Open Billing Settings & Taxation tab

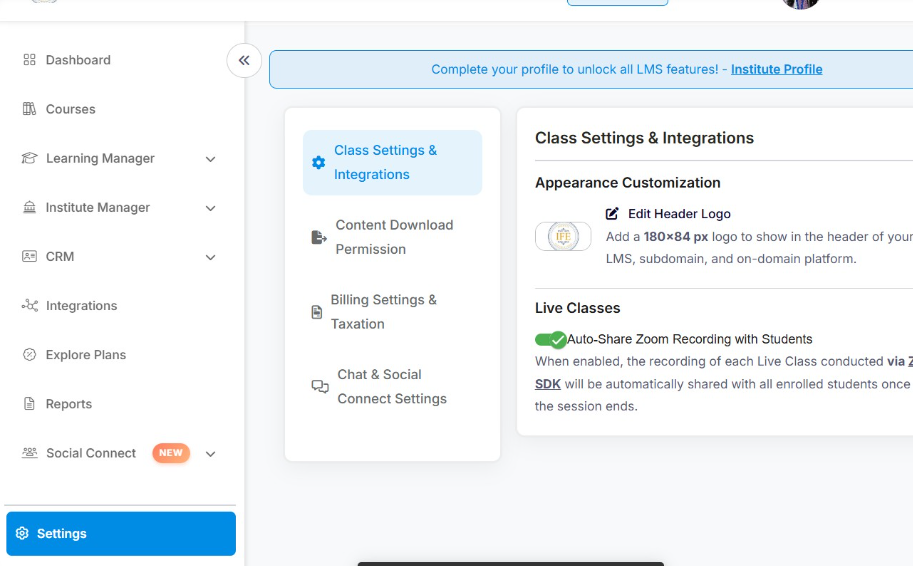383,312
